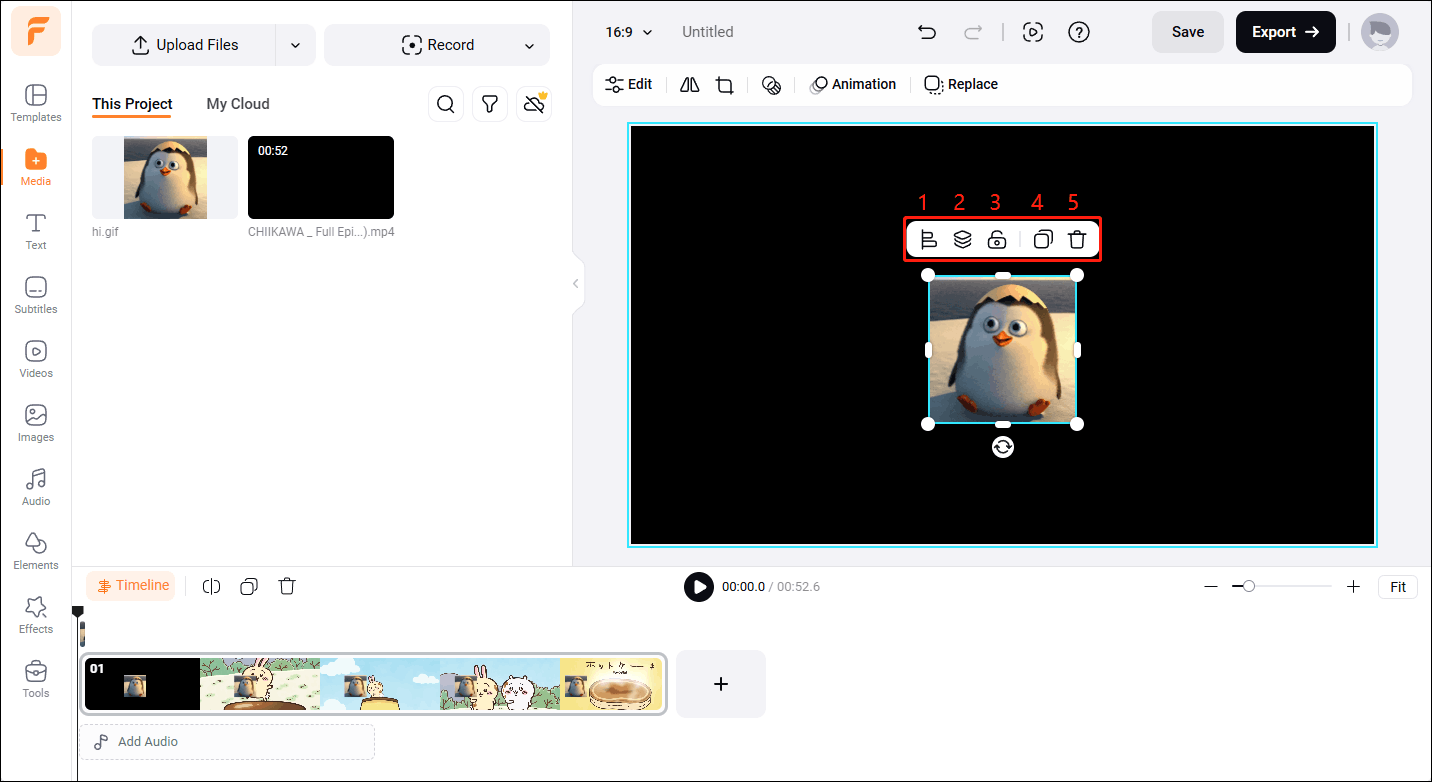Open the layer order icon

click(x=962, y=240)
